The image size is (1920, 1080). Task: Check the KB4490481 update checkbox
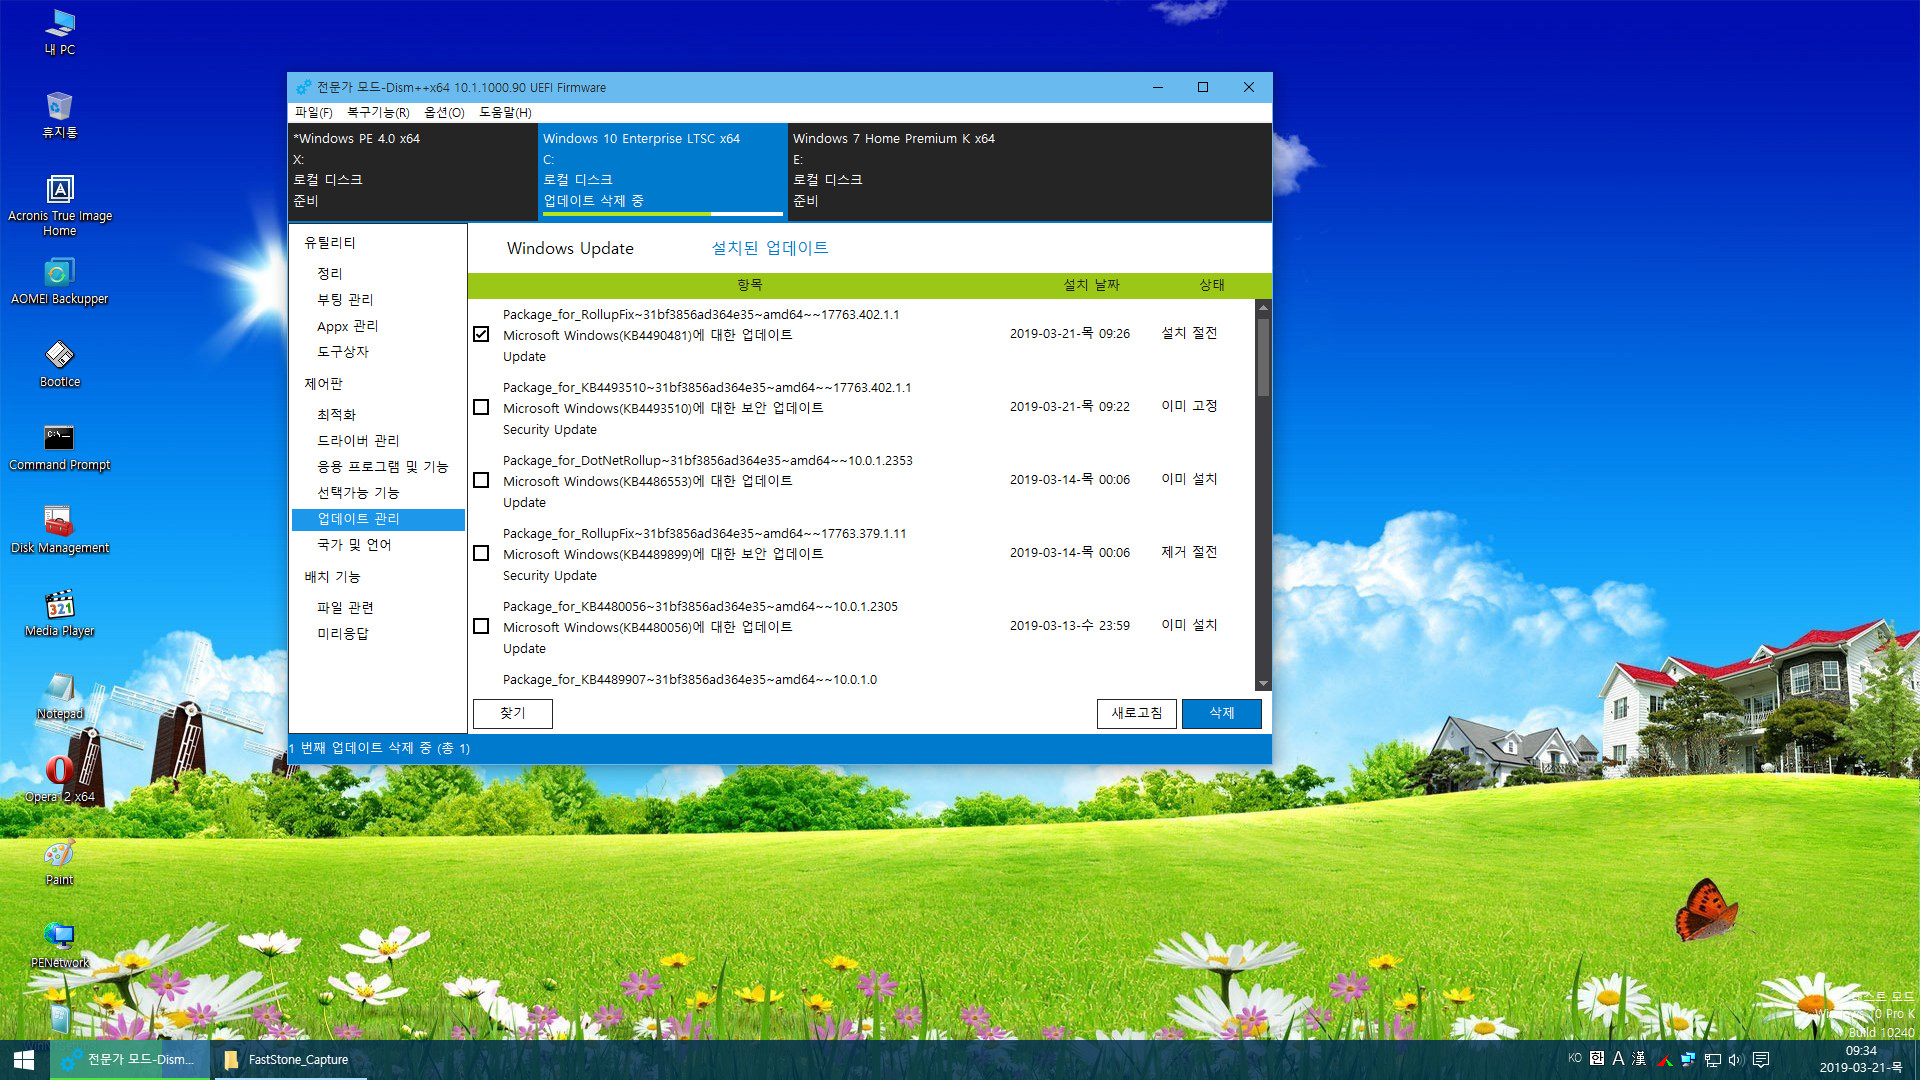[481, 334]
